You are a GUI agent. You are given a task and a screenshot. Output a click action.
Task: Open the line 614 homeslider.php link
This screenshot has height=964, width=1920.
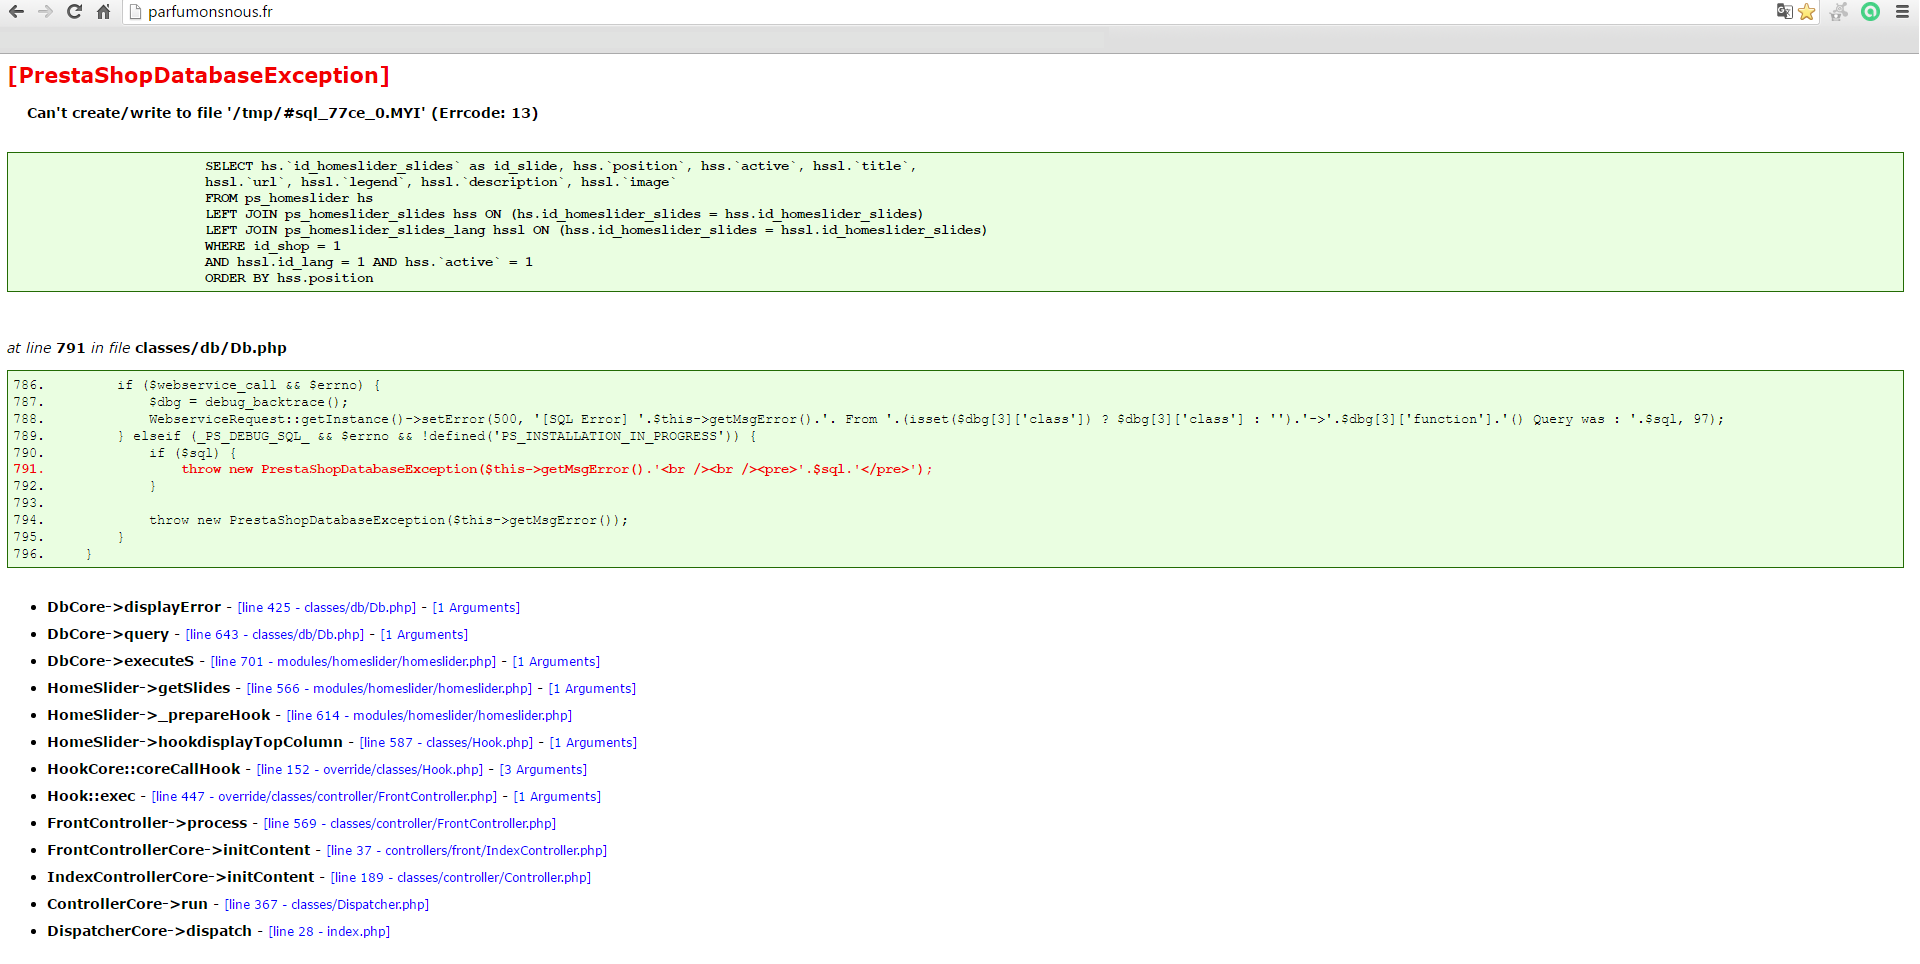[429, 716]
